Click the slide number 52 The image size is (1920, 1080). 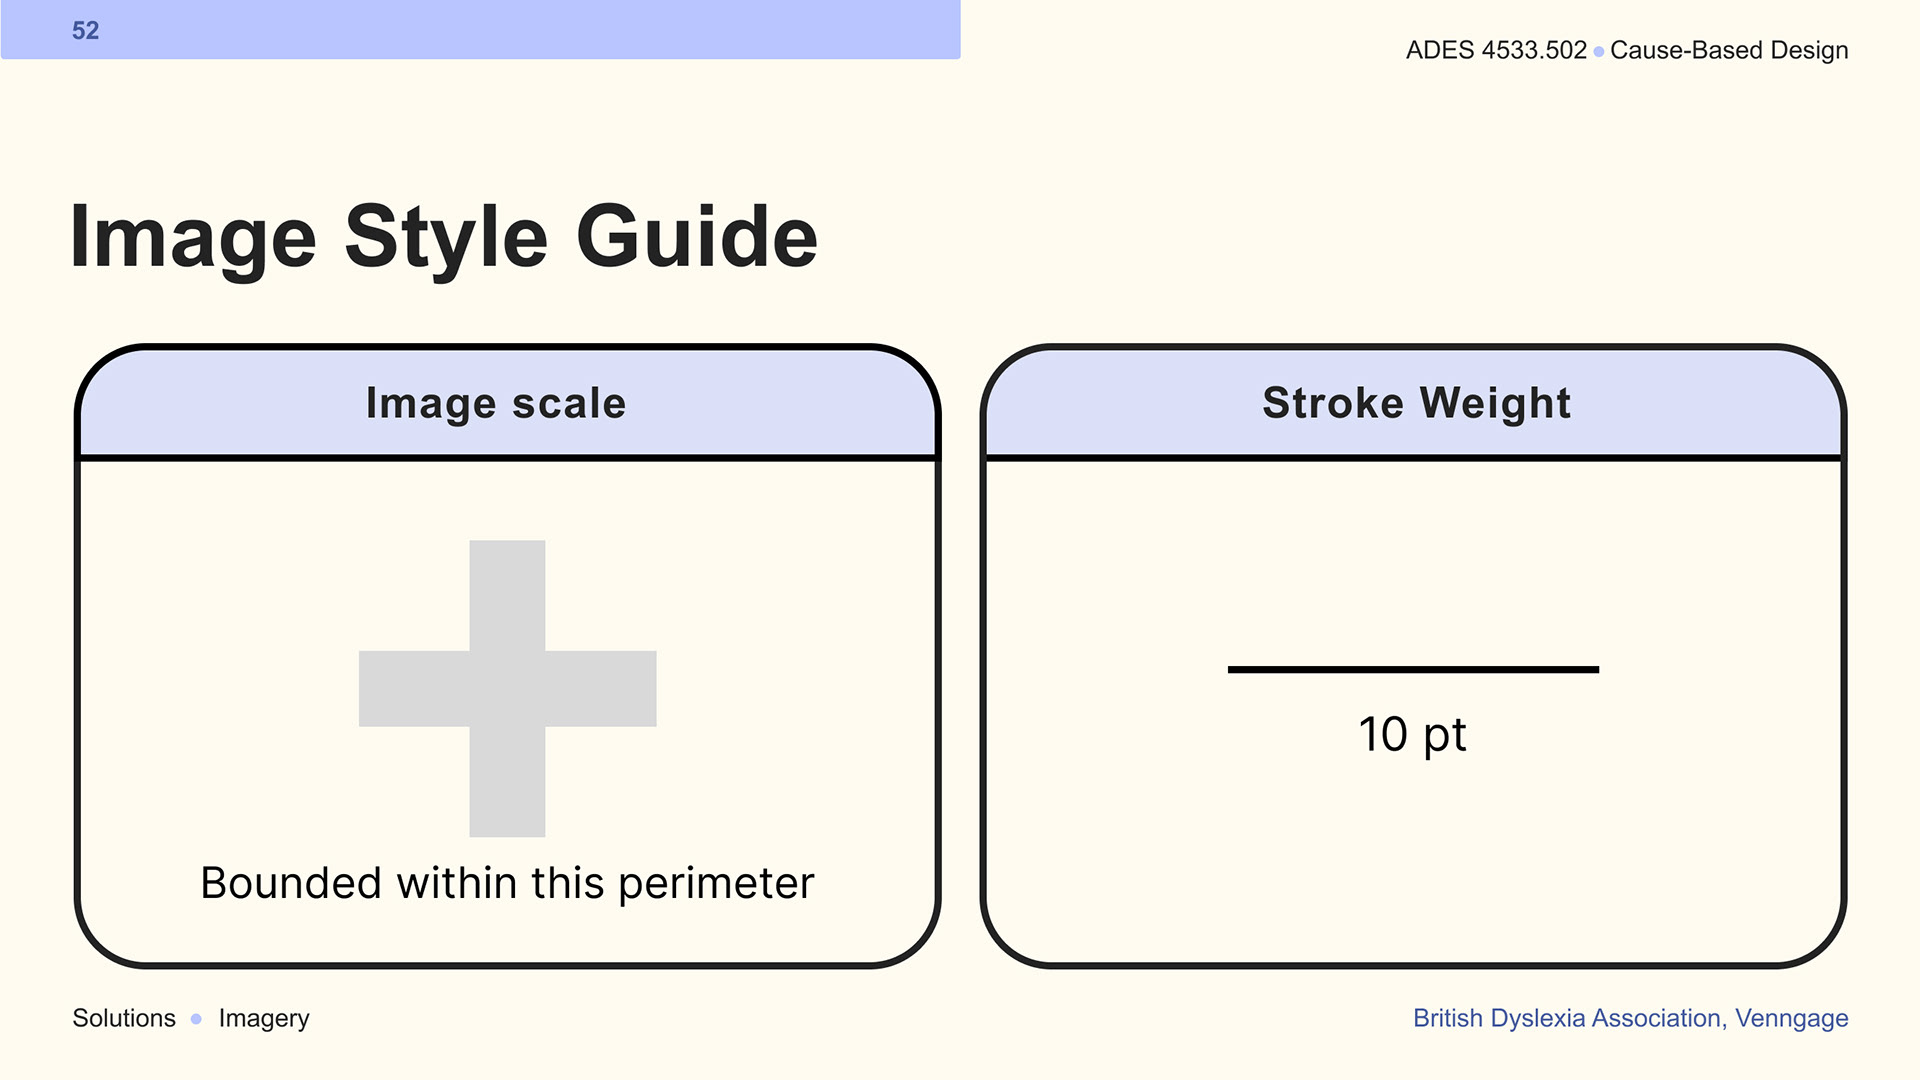[85, 30]
